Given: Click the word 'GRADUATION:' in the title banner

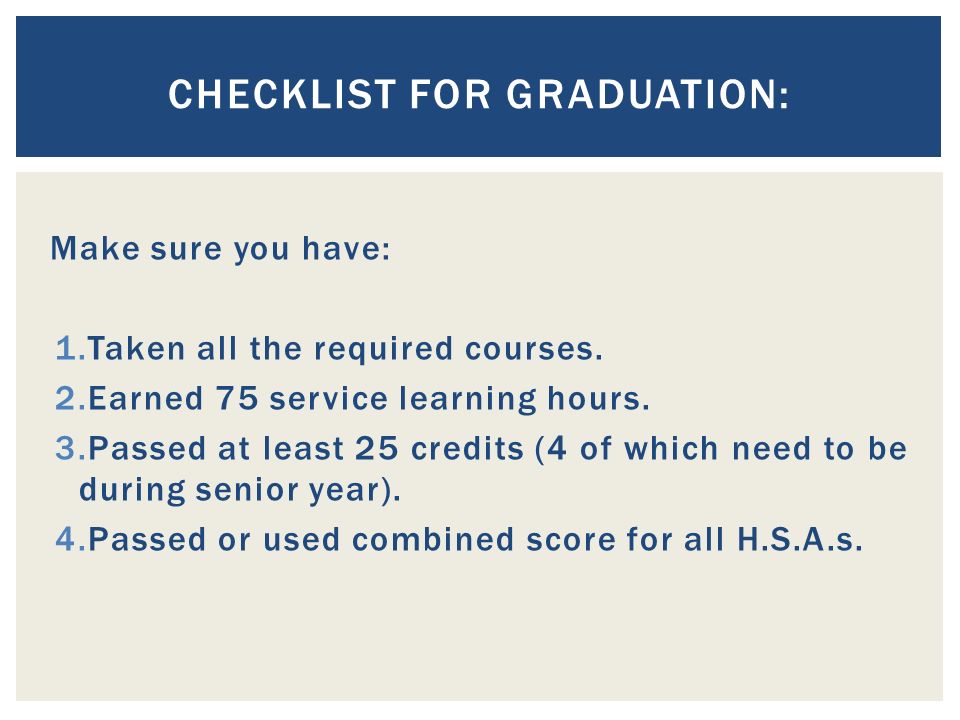Looking at the screenshot, I should pos(648,94).
